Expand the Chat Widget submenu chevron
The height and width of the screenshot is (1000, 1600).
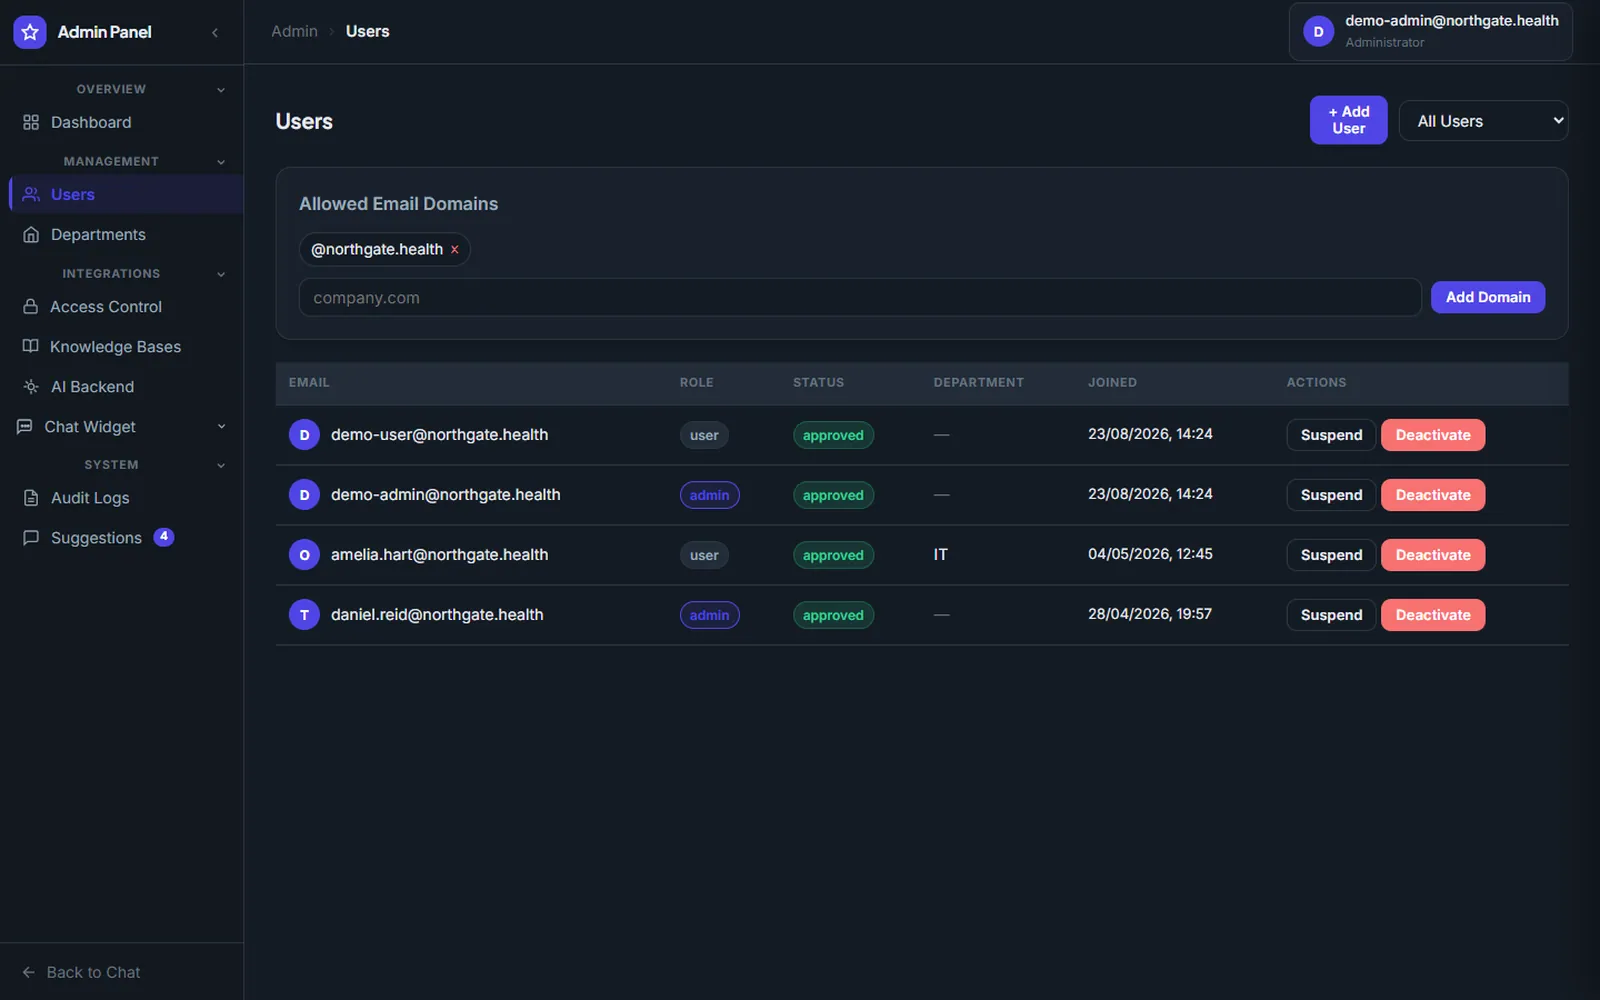point(221,427)
